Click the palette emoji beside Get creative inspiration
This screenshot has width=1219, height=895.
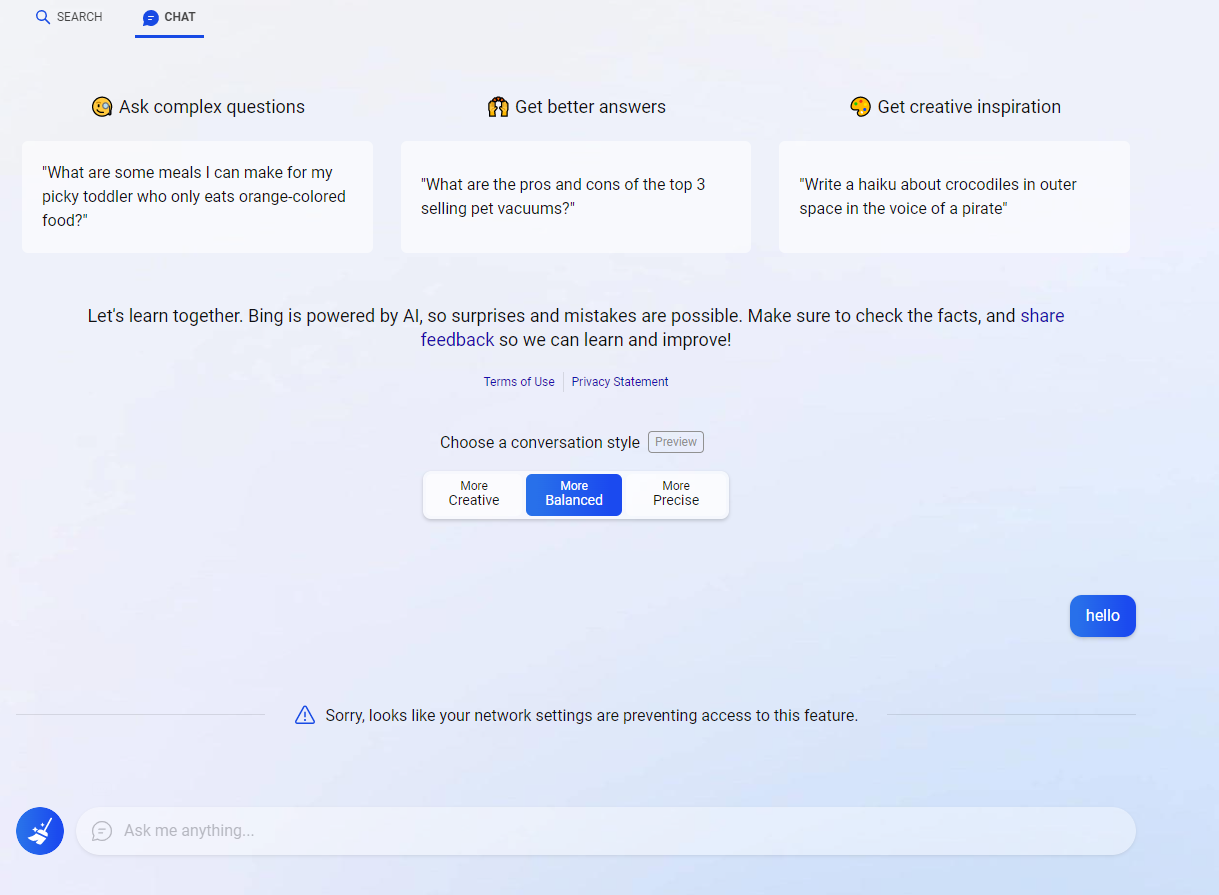(x=860, y=107)
